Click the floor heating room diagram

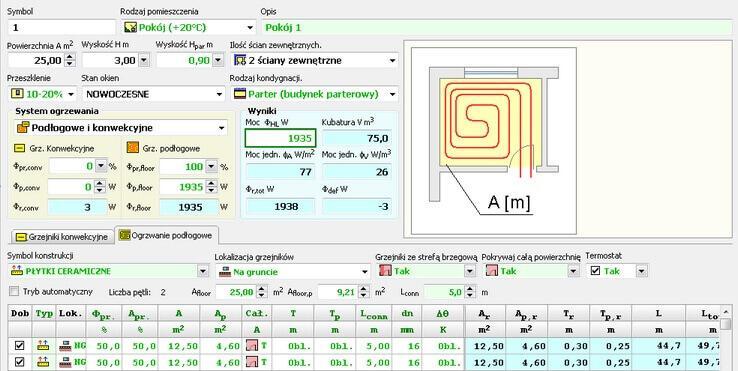point(493,140)
